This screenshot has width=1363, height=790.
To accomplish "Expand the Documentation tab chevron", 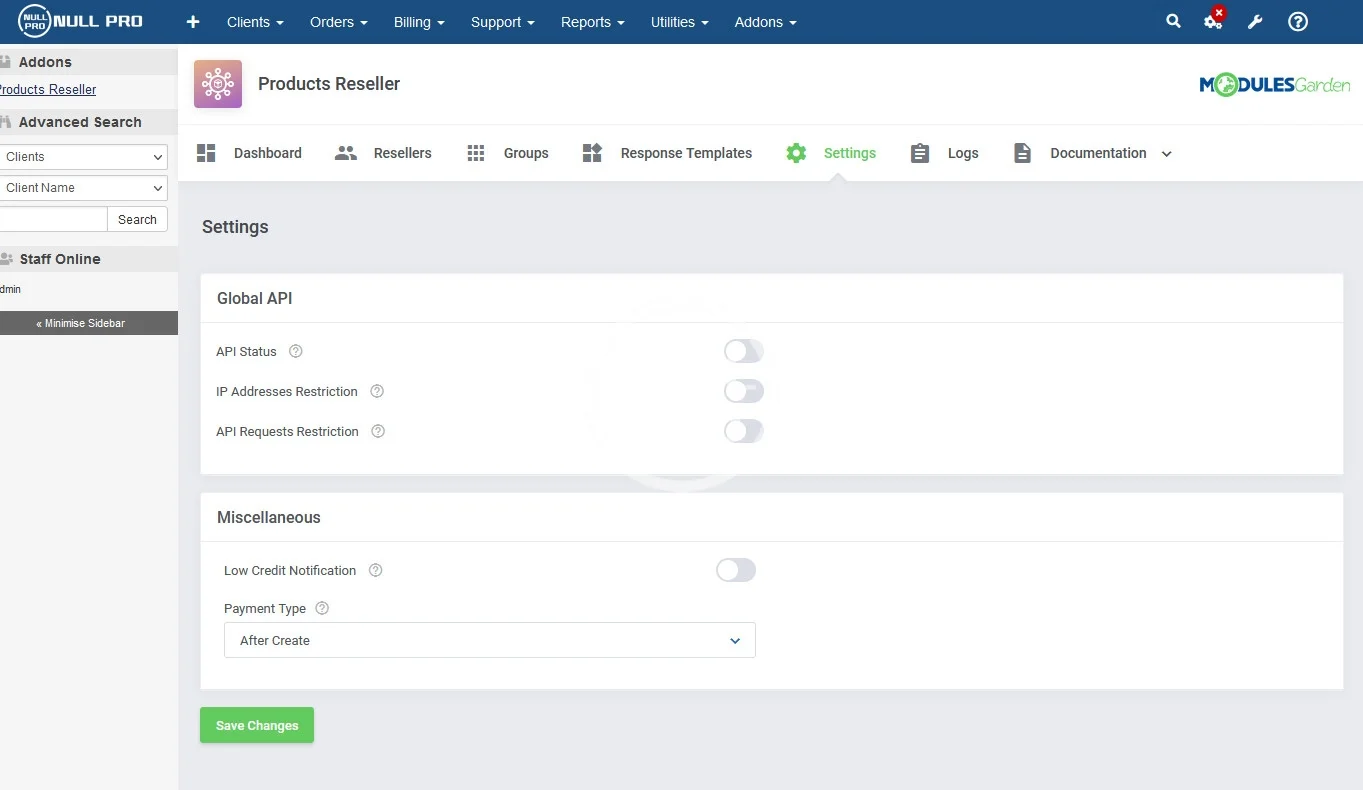I will [x=1166, y=154].
